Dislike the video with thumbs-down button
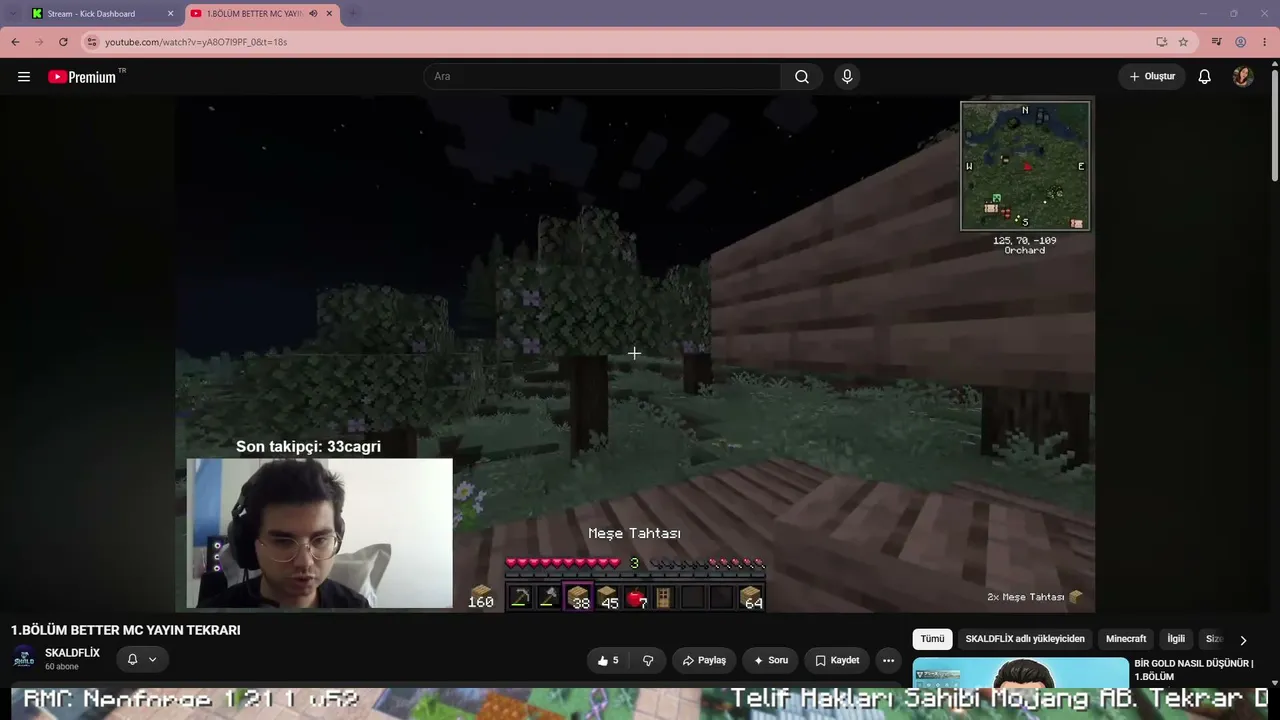 [648, 660]
